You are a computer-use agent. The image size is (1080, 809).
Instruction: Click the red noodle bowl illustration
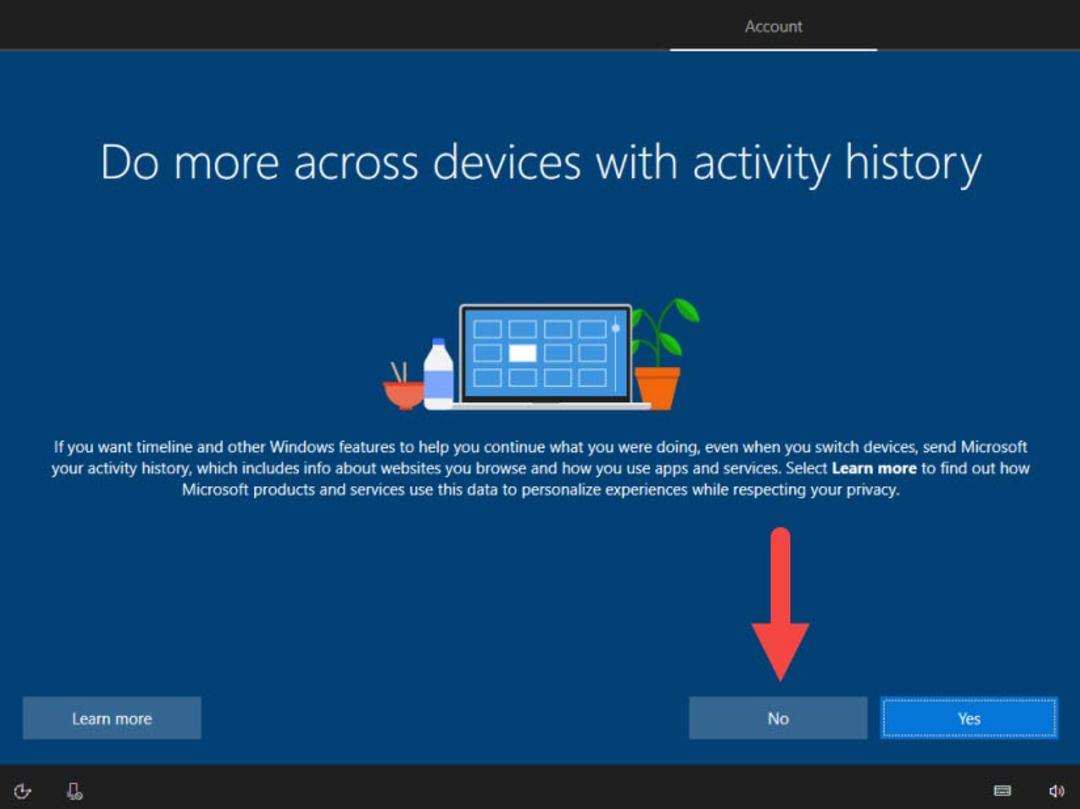403,395
